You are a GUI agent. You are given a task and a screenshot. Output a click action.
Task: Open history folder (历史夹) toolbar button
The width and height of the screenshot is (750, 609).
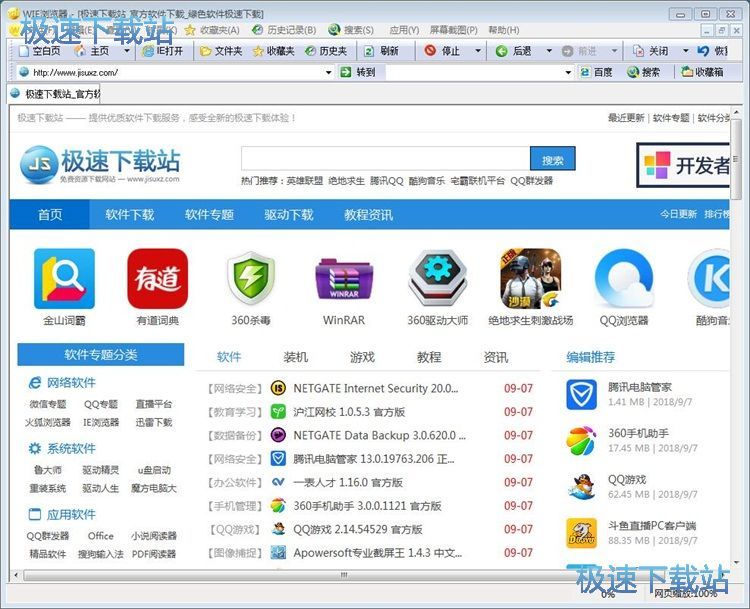pos(326,51)
